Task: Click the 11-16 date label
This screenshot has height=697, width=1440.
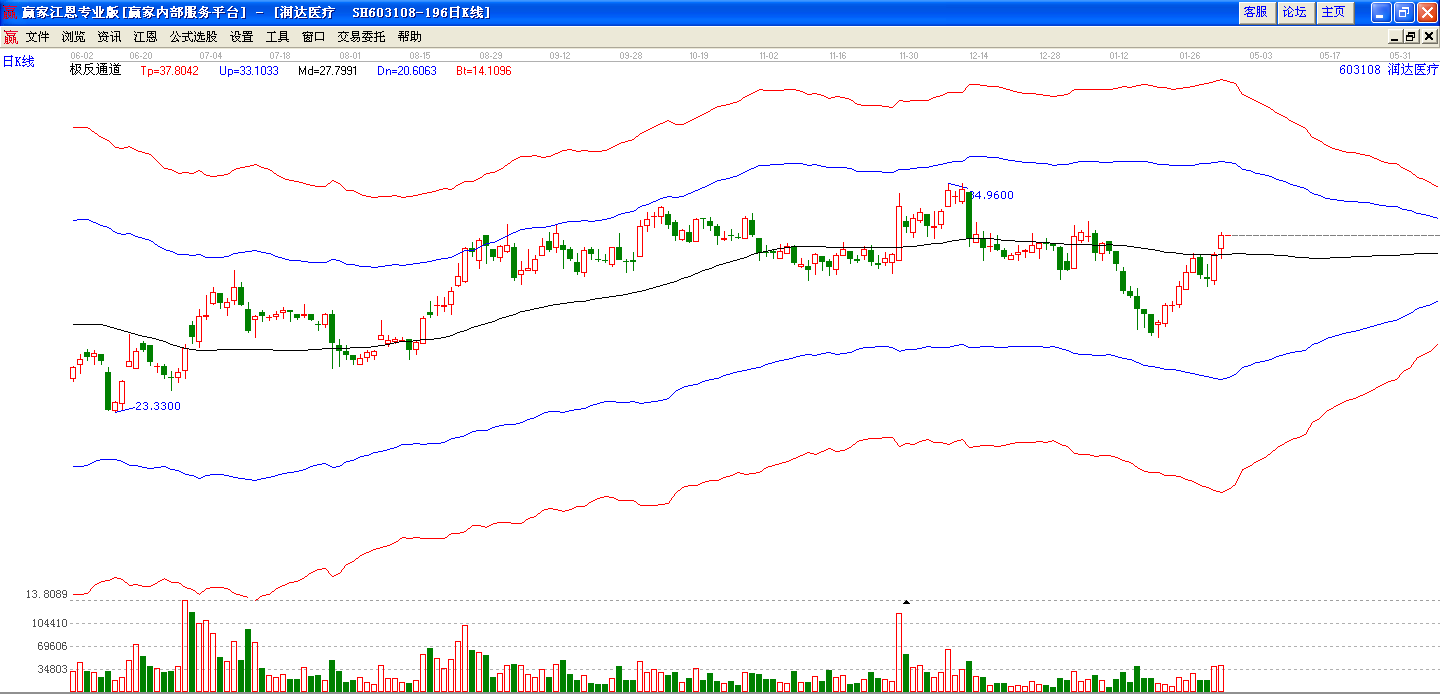Action: (x=838, y=56)
